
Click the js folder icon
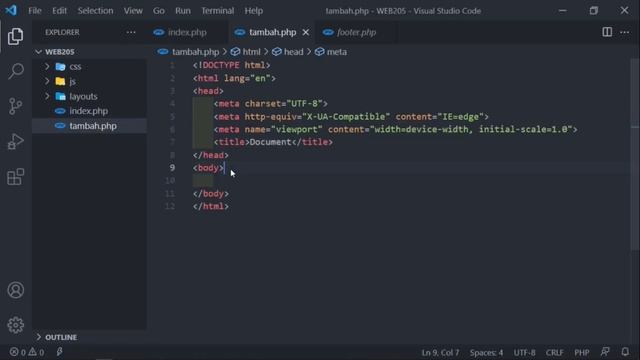tap(60, 81)
